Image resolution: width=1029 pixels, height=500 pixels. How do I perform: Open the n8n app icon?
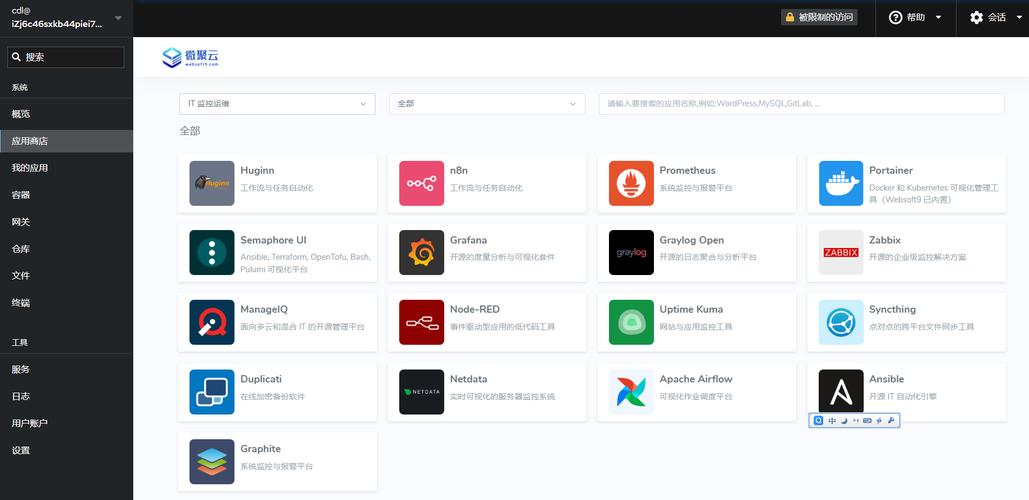[x=421, y=183]
